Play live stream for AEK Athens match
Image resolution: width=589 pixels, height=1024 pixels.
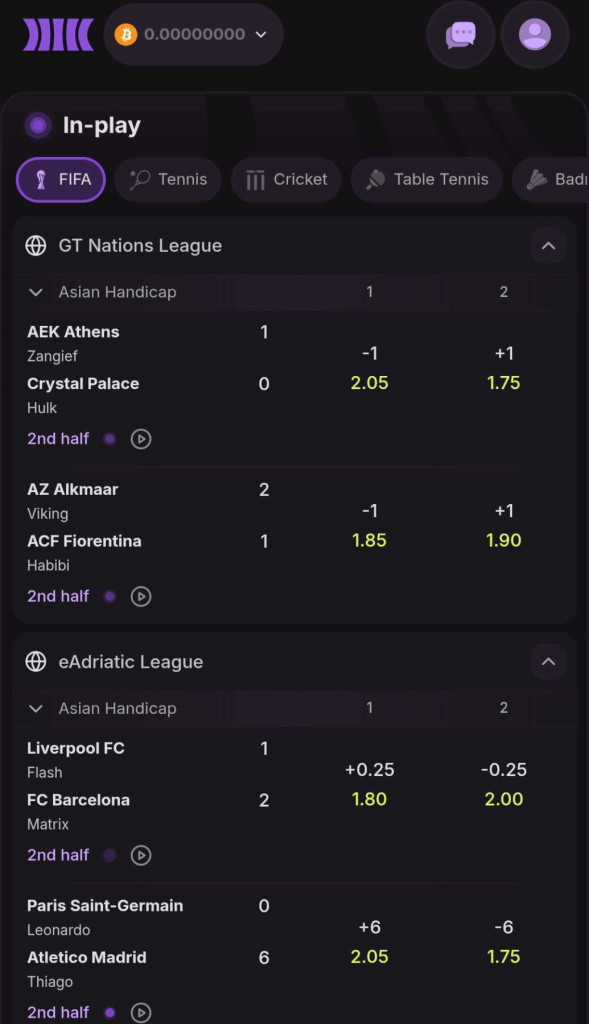[x=141, y=439]
